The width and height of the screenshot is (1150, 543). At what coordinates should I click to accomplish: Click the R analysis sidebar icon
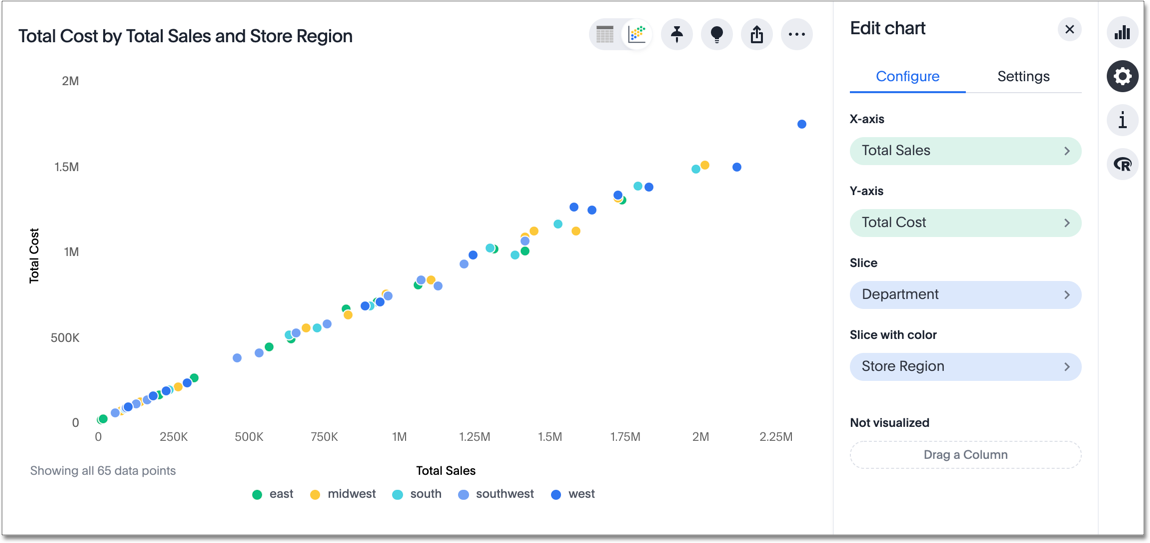[1122, 165]
